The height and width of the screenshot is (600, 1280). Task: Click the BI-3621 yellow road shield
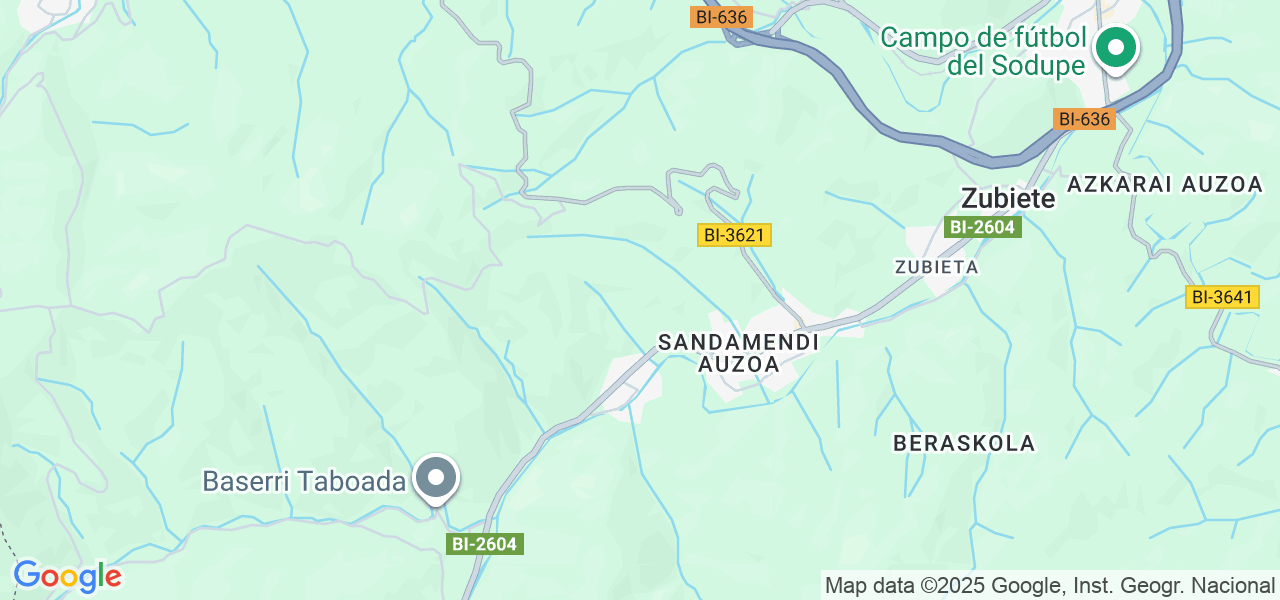tap(734, 236)
